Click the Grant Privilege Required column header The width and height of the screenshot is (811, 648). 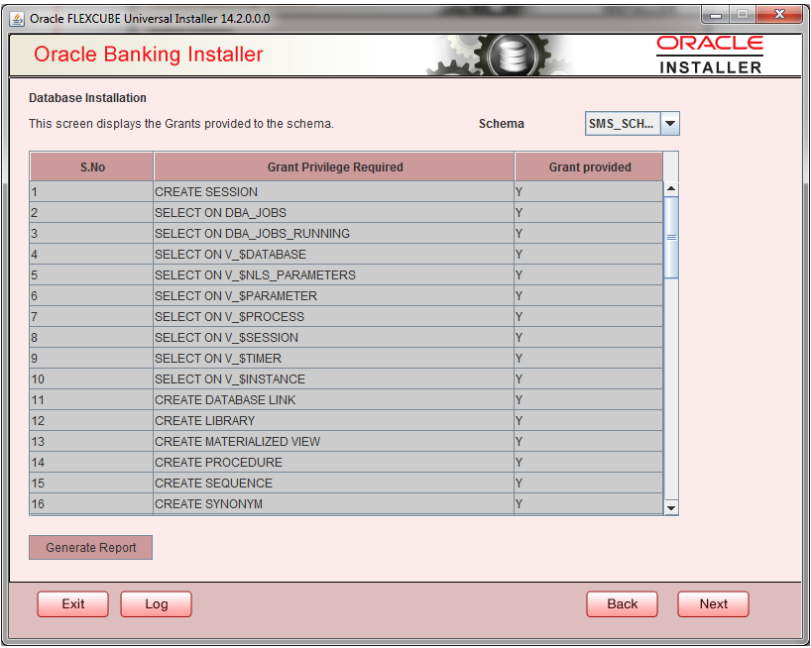point(335,167)
